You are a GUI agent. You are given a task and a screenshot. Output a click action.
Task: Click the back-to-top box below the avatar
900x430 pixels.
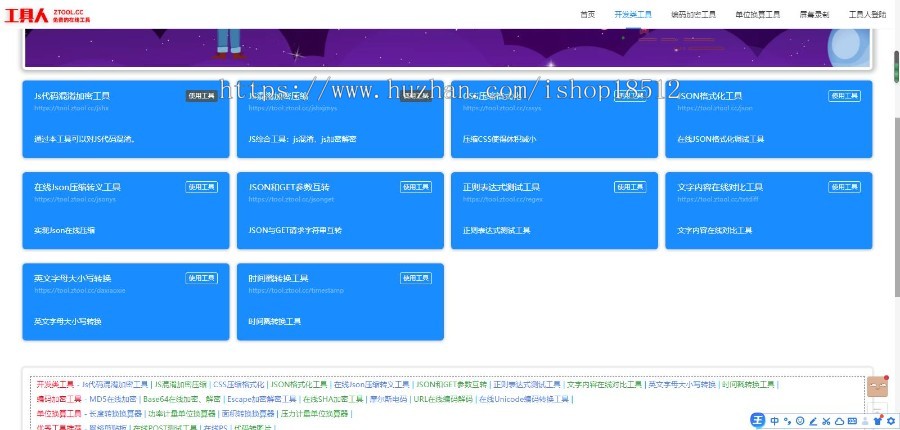click(x=877, y=407)
